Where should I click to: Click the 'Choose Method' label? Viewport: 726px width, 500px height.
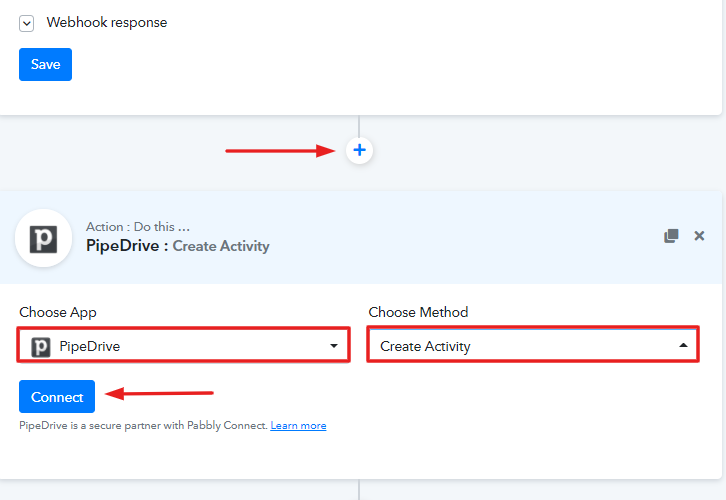pos(418,312)
